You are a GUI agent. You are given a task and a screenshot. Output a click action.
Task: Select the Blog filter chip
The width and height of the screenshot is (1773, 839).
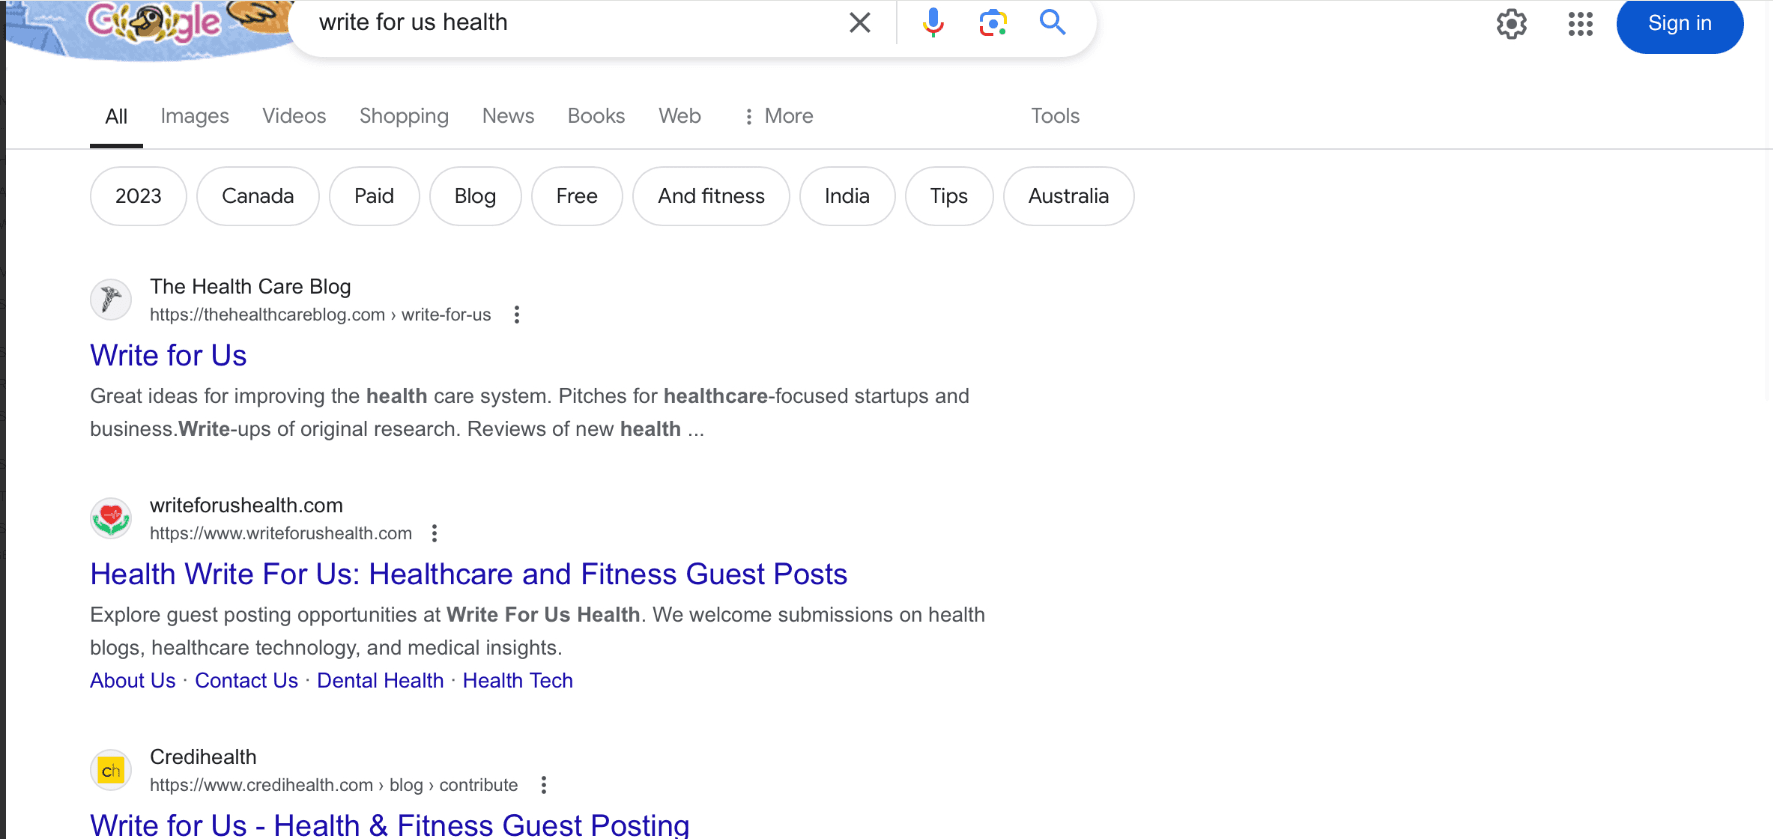click(475, 196)
